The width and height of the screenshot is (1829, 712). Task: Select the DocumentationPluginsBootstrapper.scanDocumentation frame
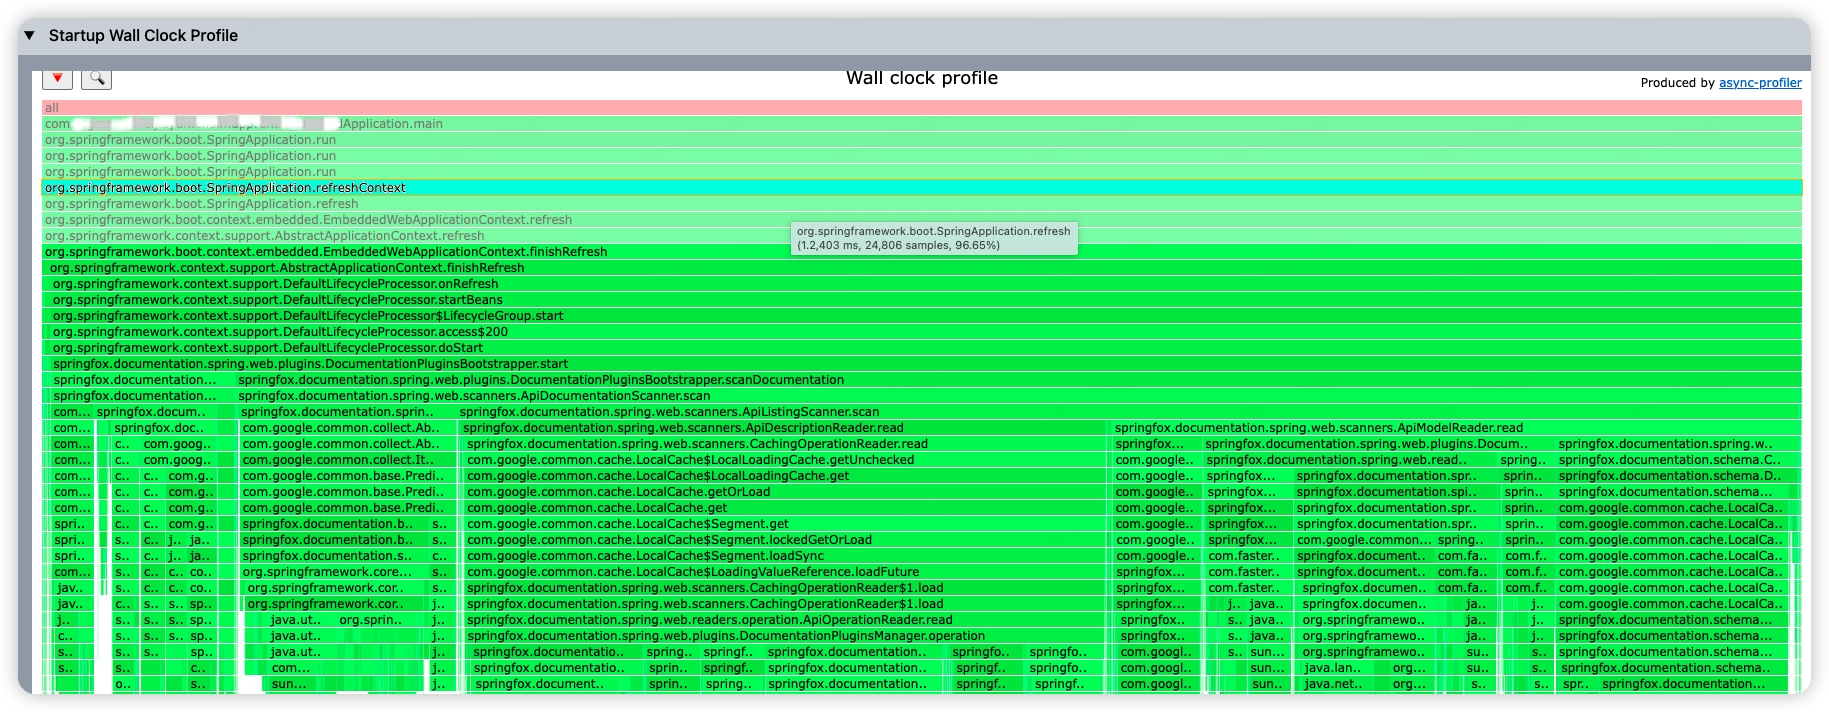pos(1019,380)
